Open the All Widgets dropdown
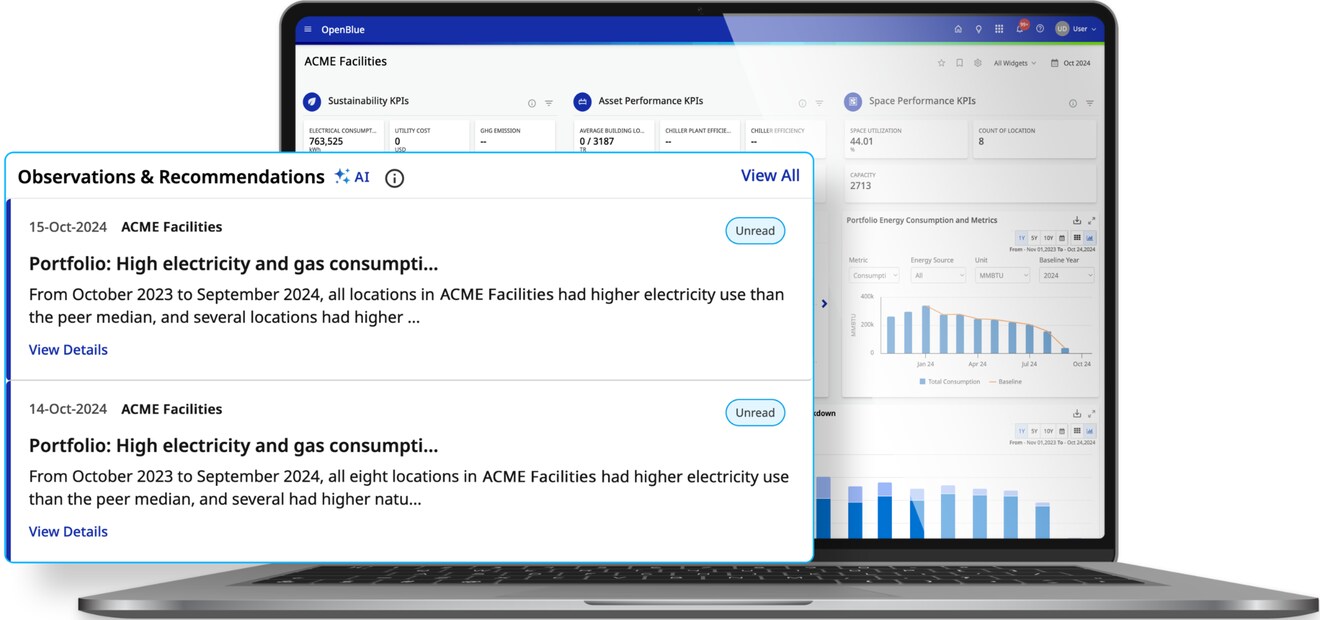This screenshot has height=620, width=1320. [1014, 63]
